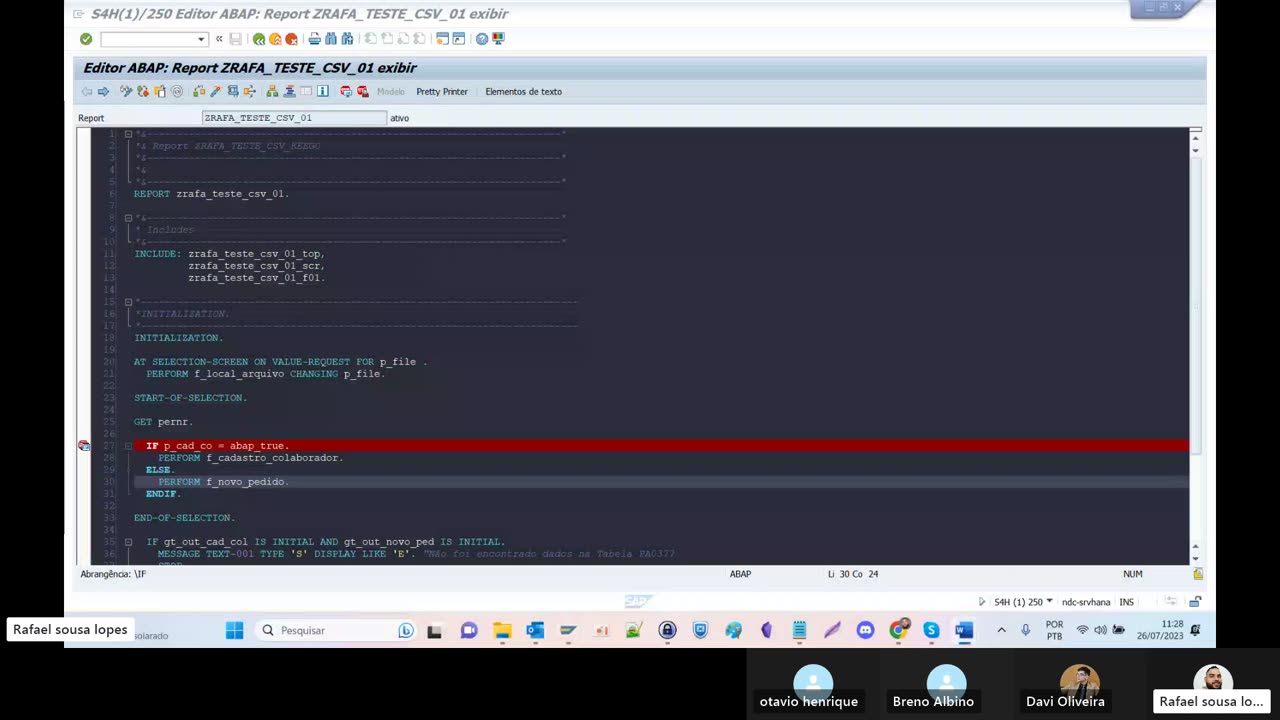This screenshot has width=1280, height=720.
Task: Click the Find Next binoculars icon
Action: point(347,39)
